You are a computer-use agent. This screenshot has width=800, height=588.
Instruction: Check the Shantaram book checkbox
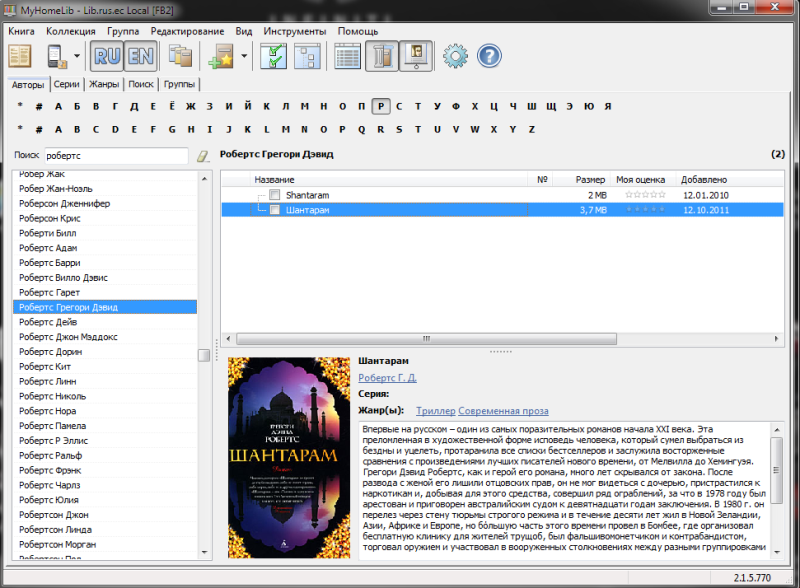coord(274,195)
